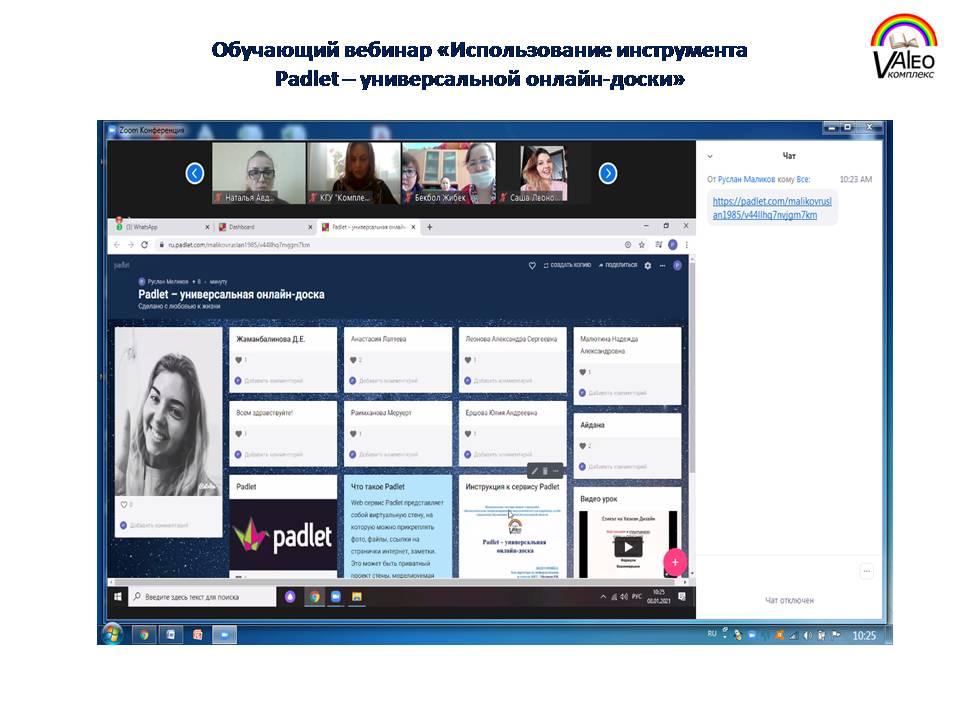Select Наталья participant video thumbnail
The image size is (960, 720).
click(258, 173)
